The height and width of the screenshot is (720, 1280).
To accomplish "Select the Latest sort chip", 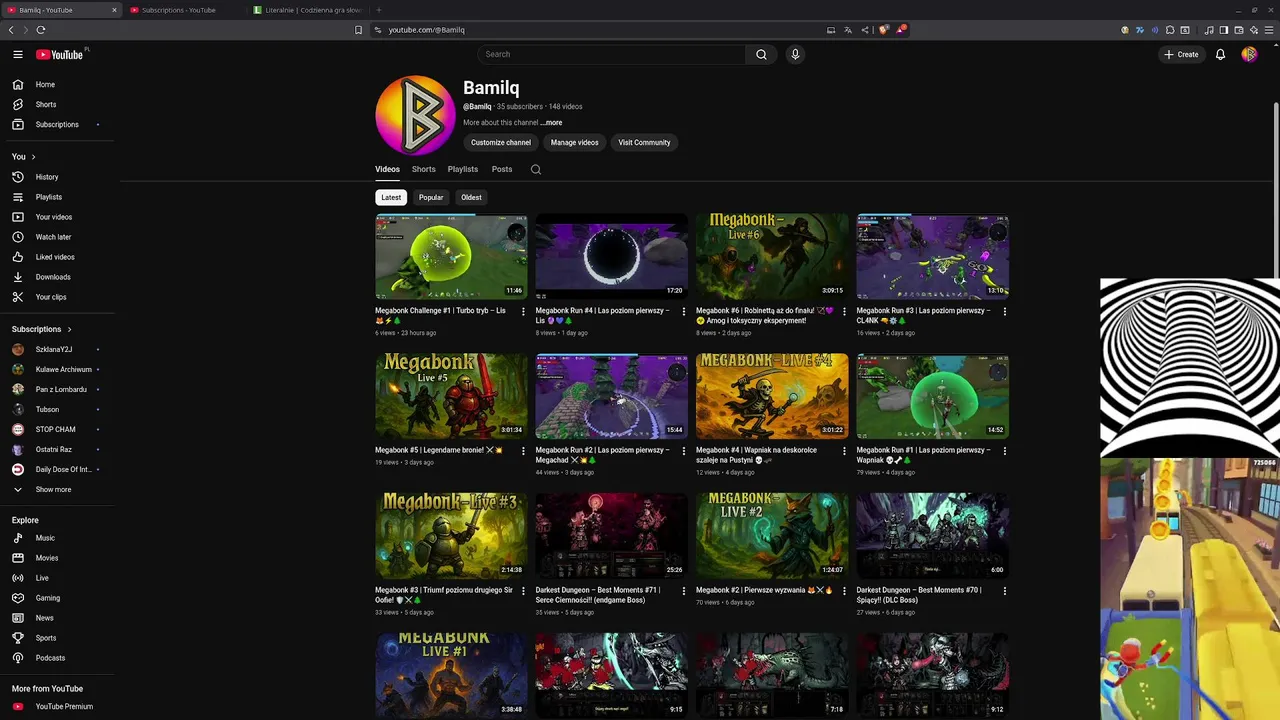I will coord(391,197).
